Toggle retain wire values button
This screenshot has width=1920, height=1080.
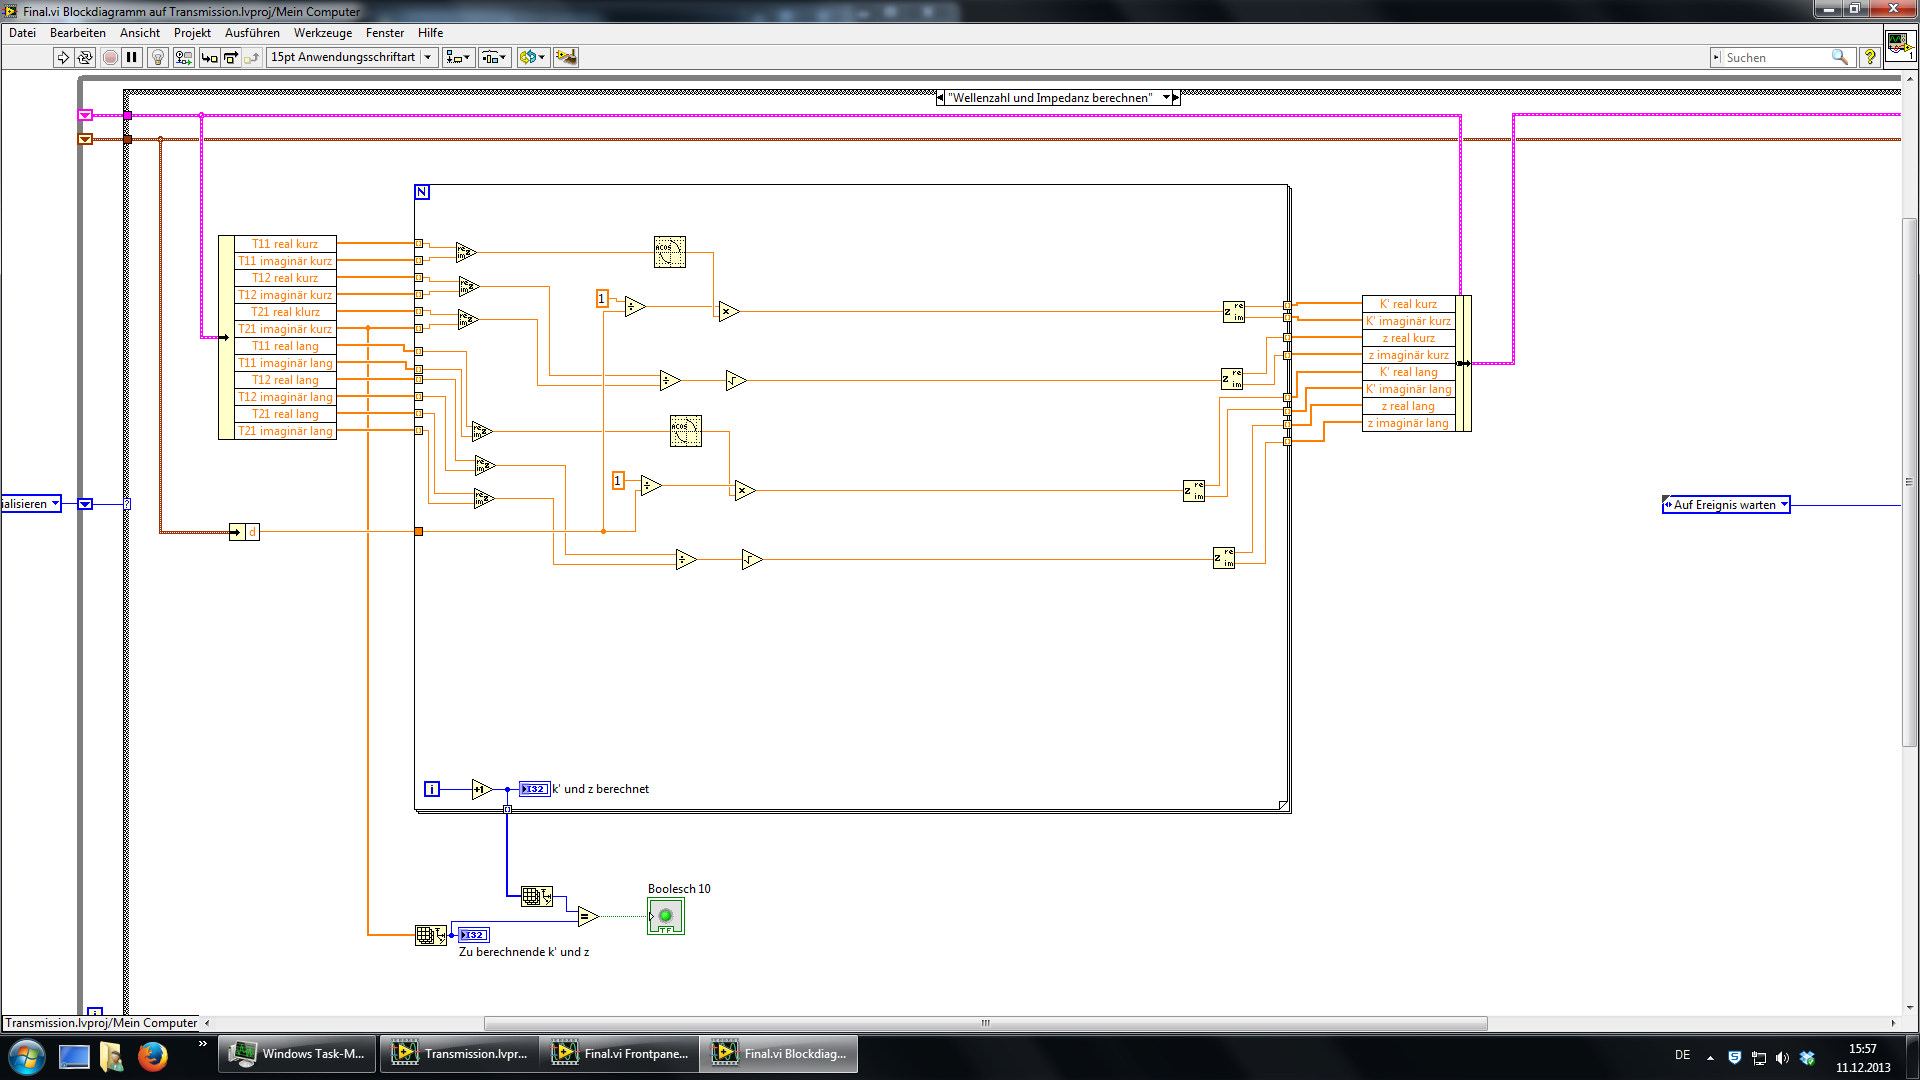click(183, 58)
